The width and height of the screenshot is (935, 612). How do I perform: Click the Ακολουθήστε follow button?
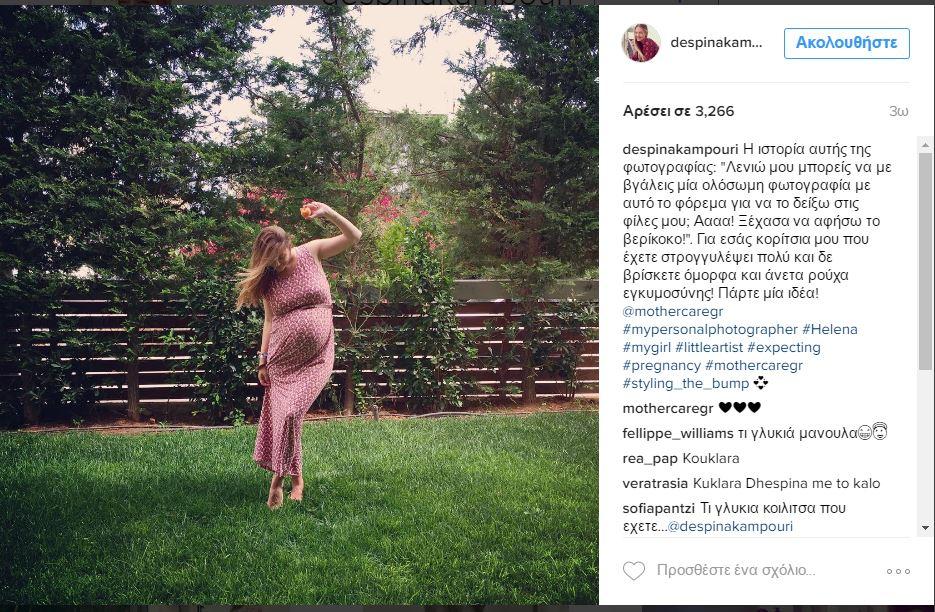point(847,43)
